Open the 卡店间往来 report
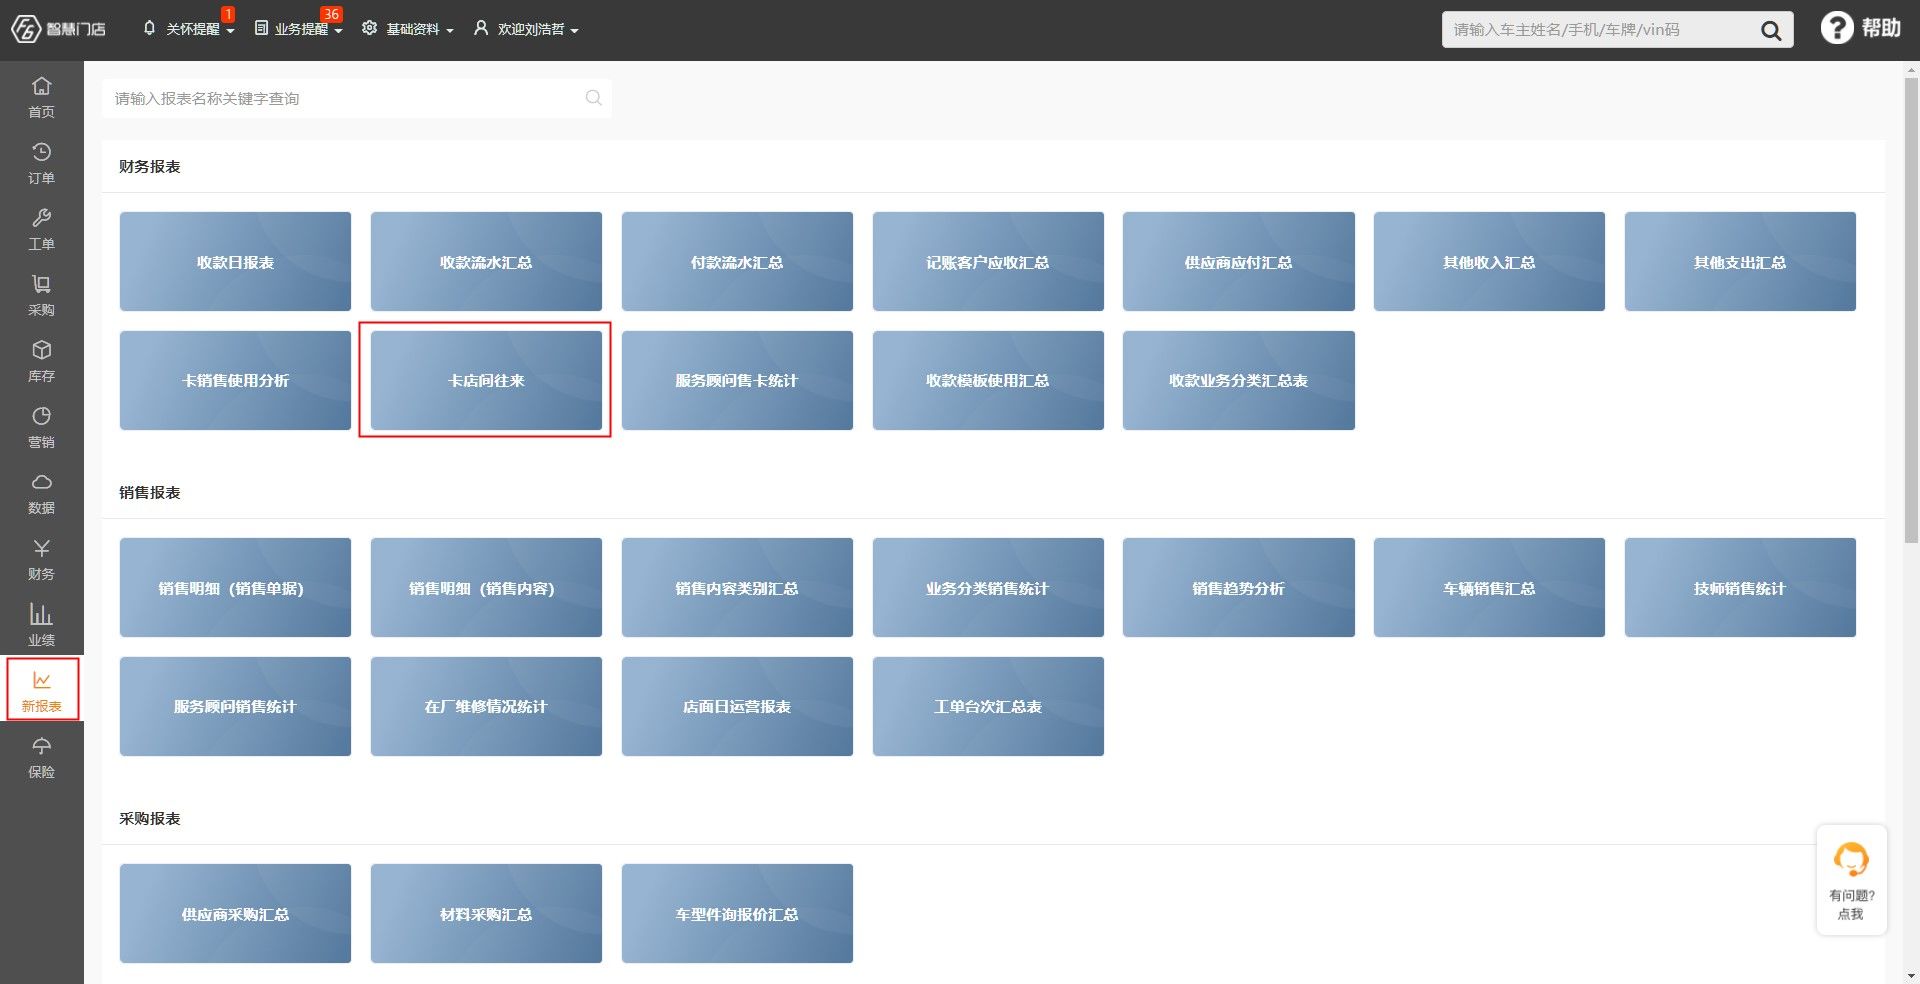The height and width of the screenshot is (984, 1920). [x=486, y=380]
